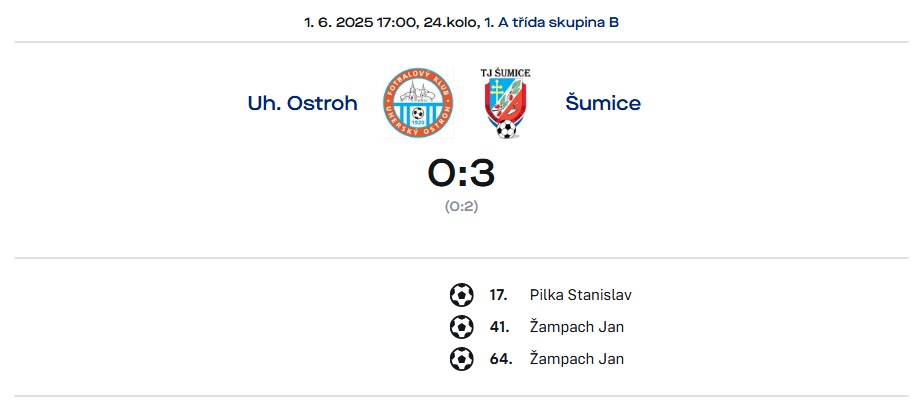Click the goal ball icon at 17th minute
Image resolution: width=922 pixels, height=412 pixels.
point(462,295)
